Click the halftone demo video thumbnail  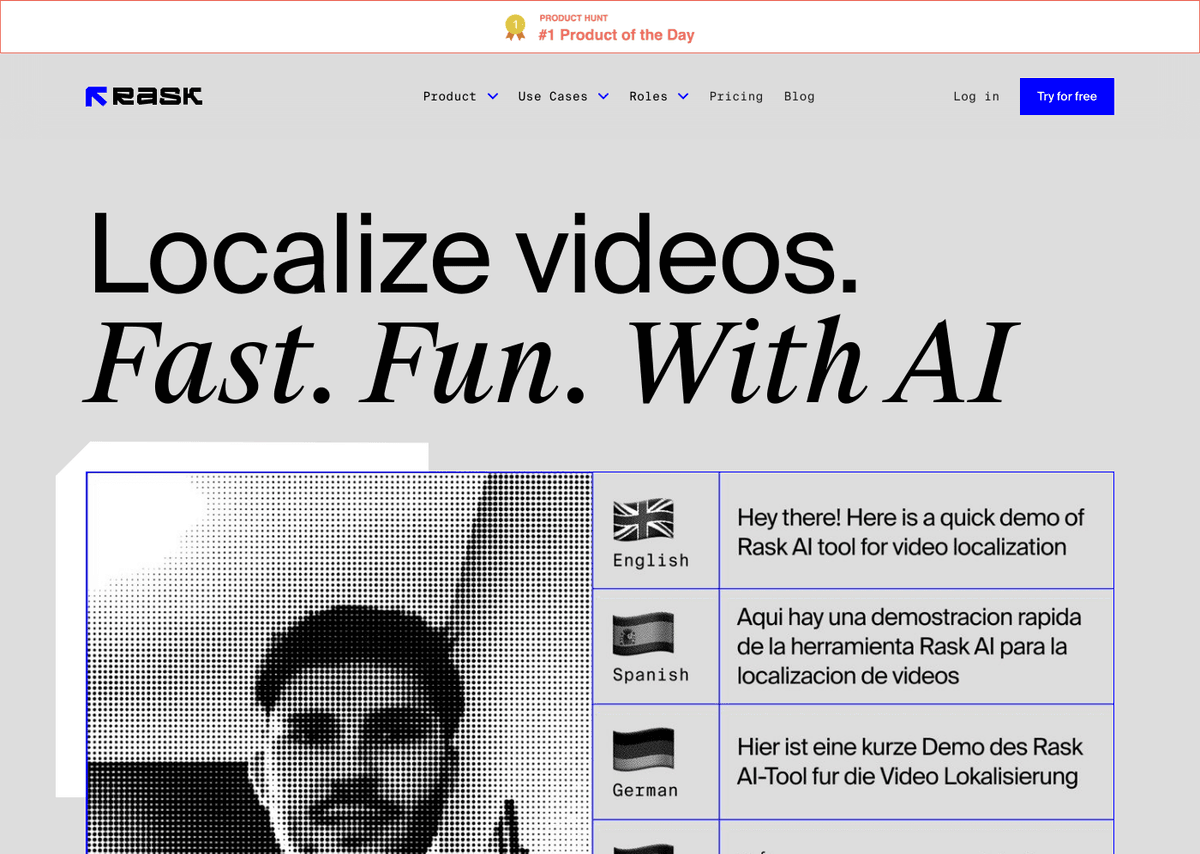(x=339, y=663)
